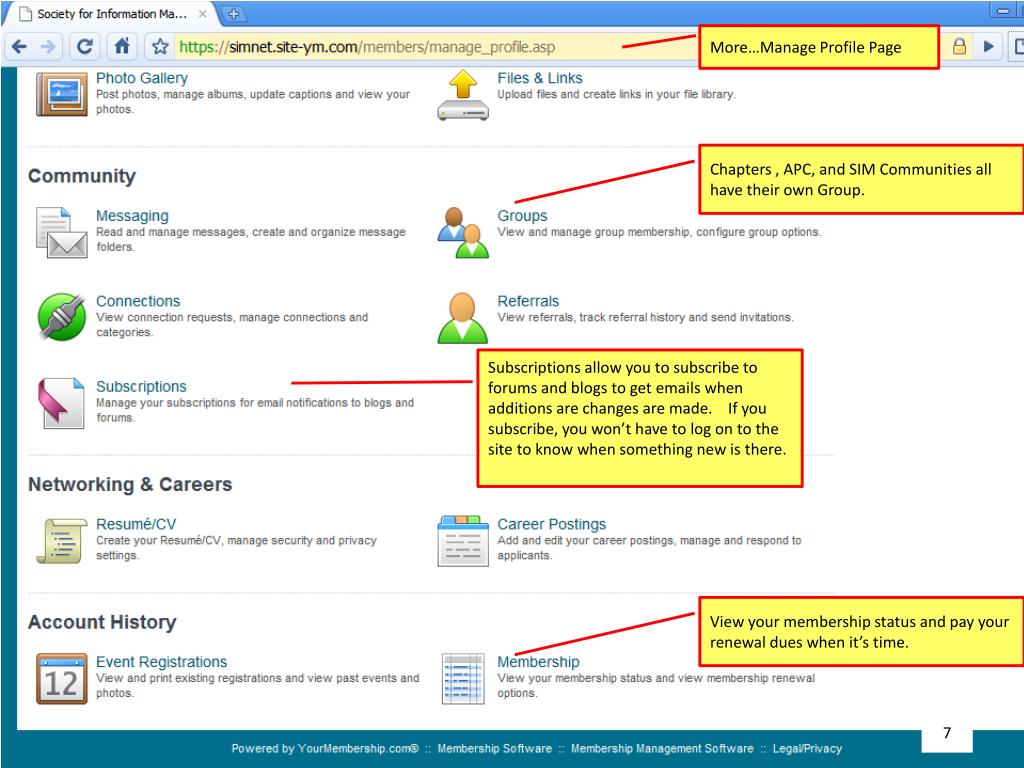Open the Career Postings link

tap(551, 524)
